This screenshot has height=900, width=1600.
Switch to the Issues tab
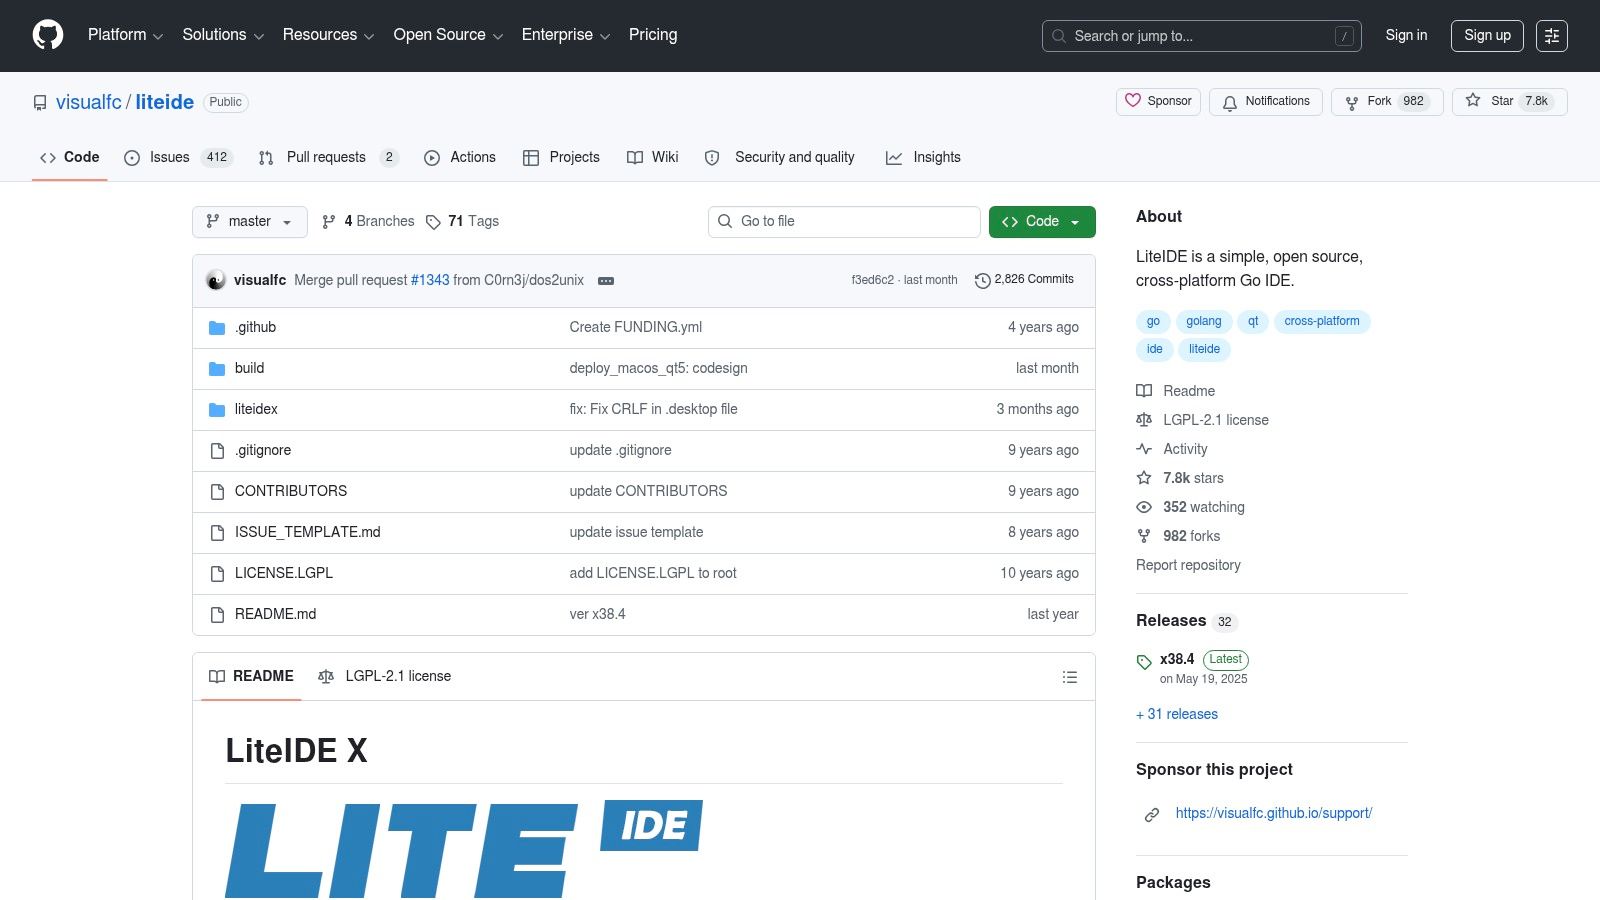178,158
